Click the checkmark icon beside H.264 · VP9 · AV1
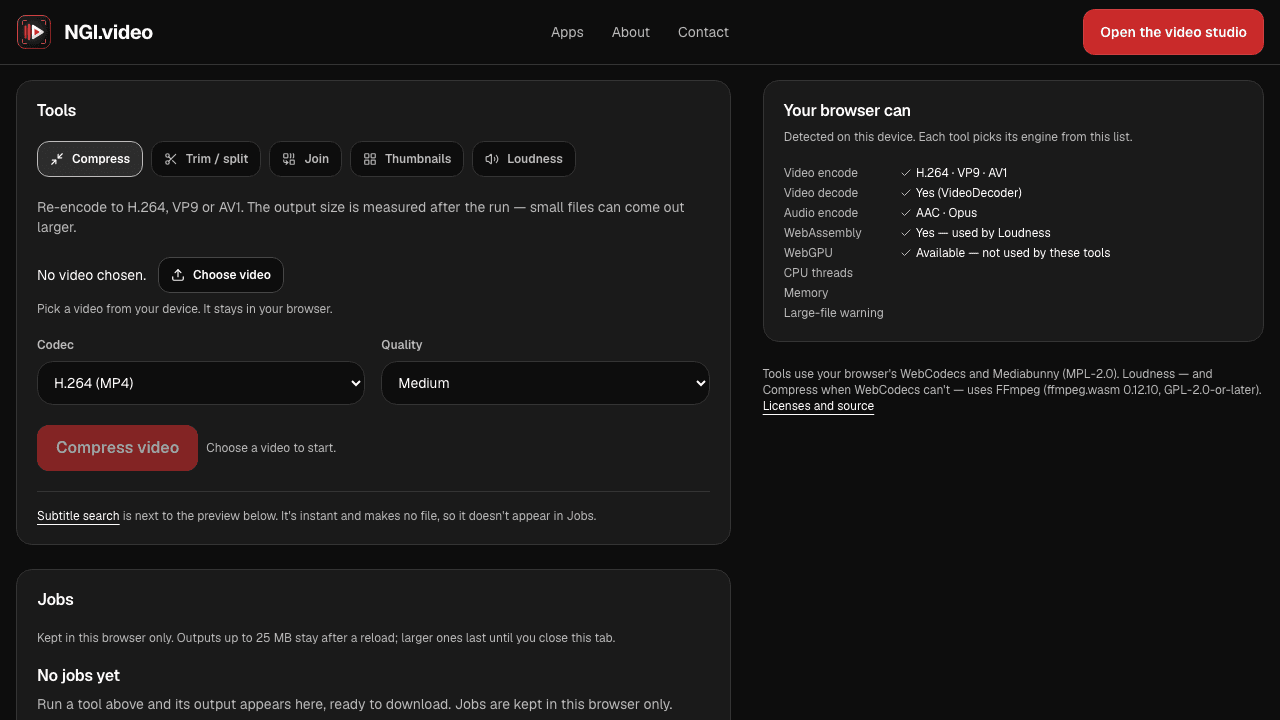The height and width of the screenshot is (720, 1280). pyautogui.click(x=906, y=173)
